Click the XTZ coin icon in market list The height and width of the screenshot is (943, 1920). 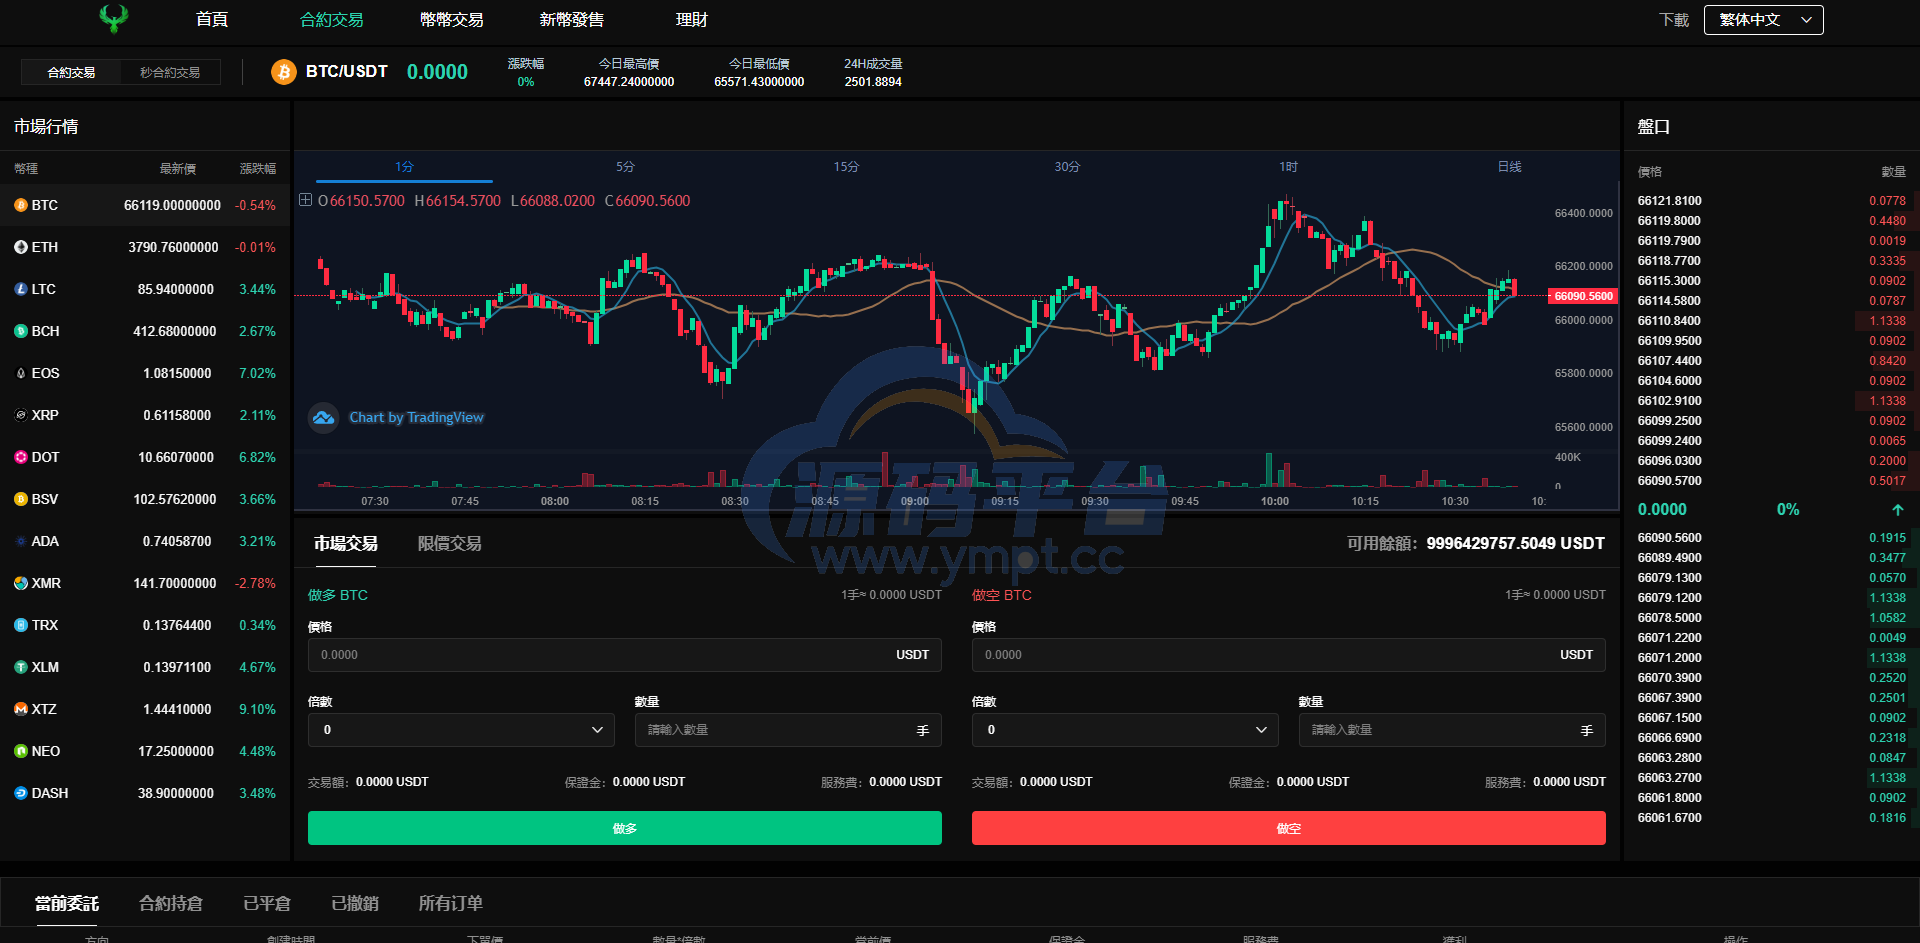click(x=20, y=709)
